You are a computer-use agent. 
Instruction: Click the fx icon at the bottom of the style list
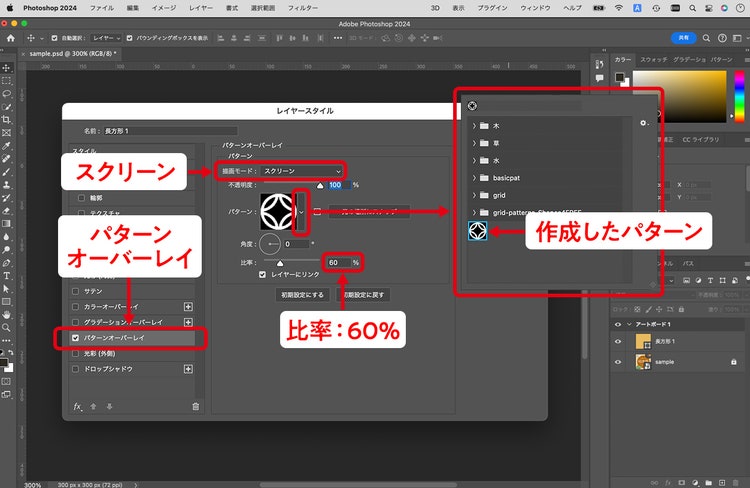pos(77,406)
